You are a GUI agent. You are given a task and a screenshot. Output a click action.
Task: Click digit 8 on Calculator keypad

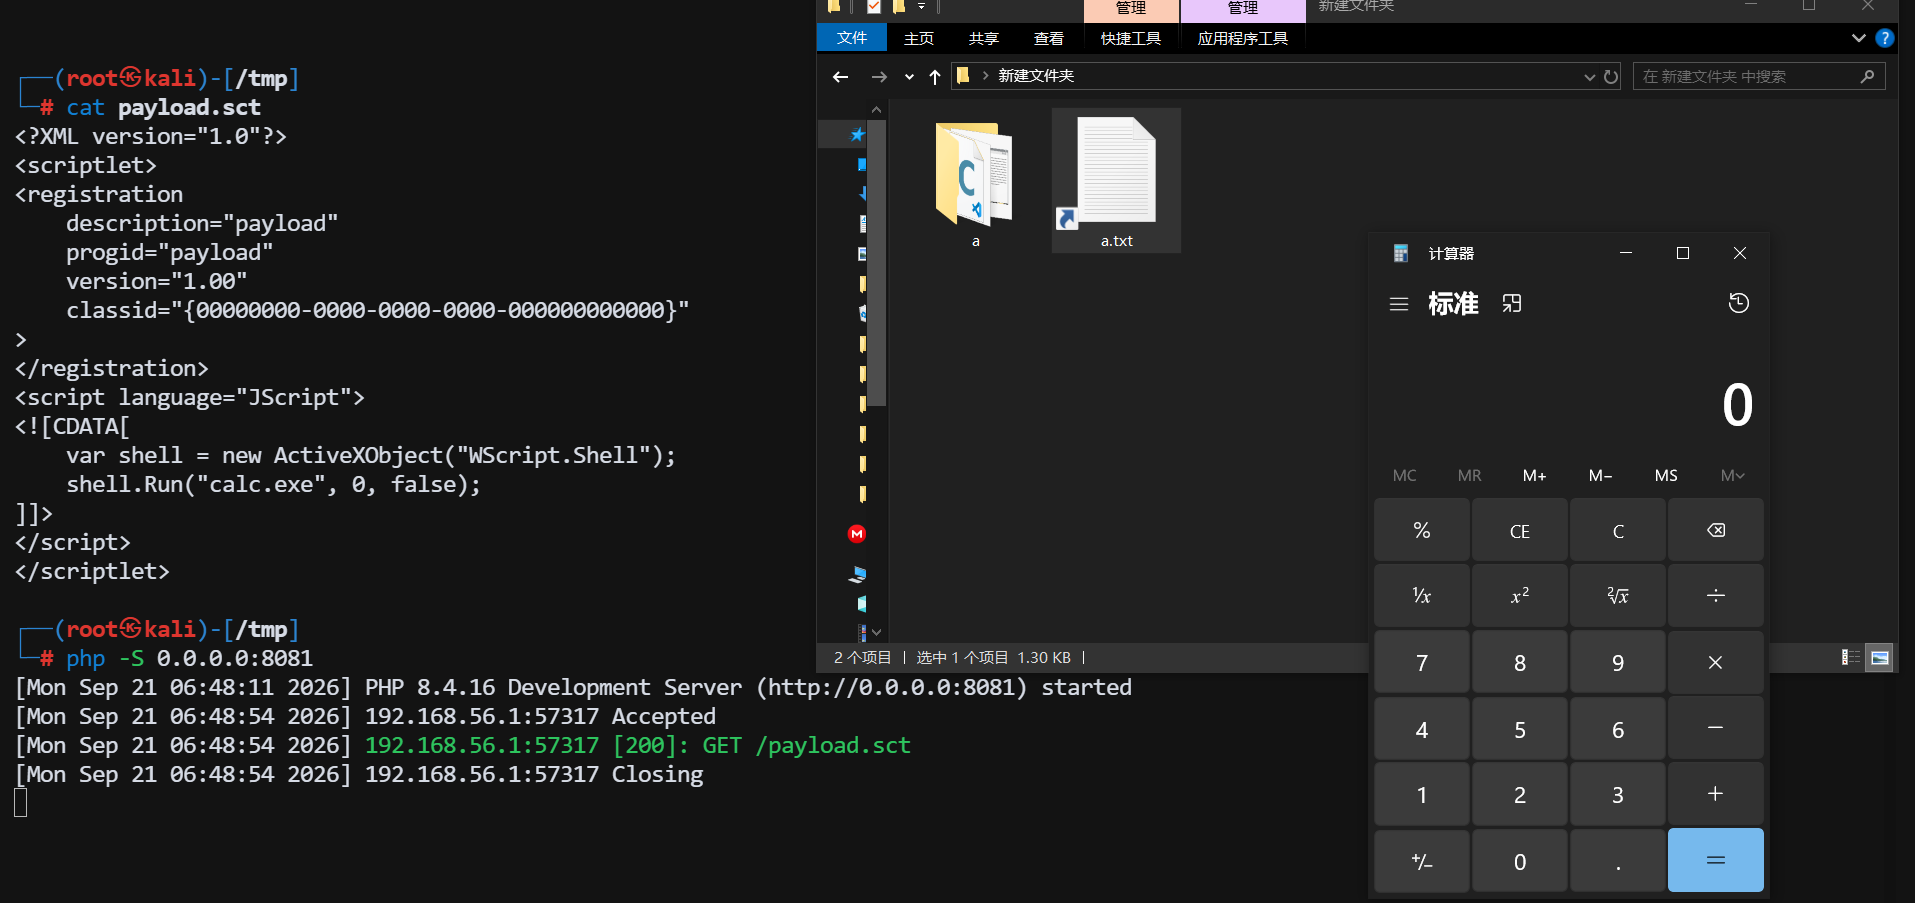pyautogui.click(x=1520, y=662)
